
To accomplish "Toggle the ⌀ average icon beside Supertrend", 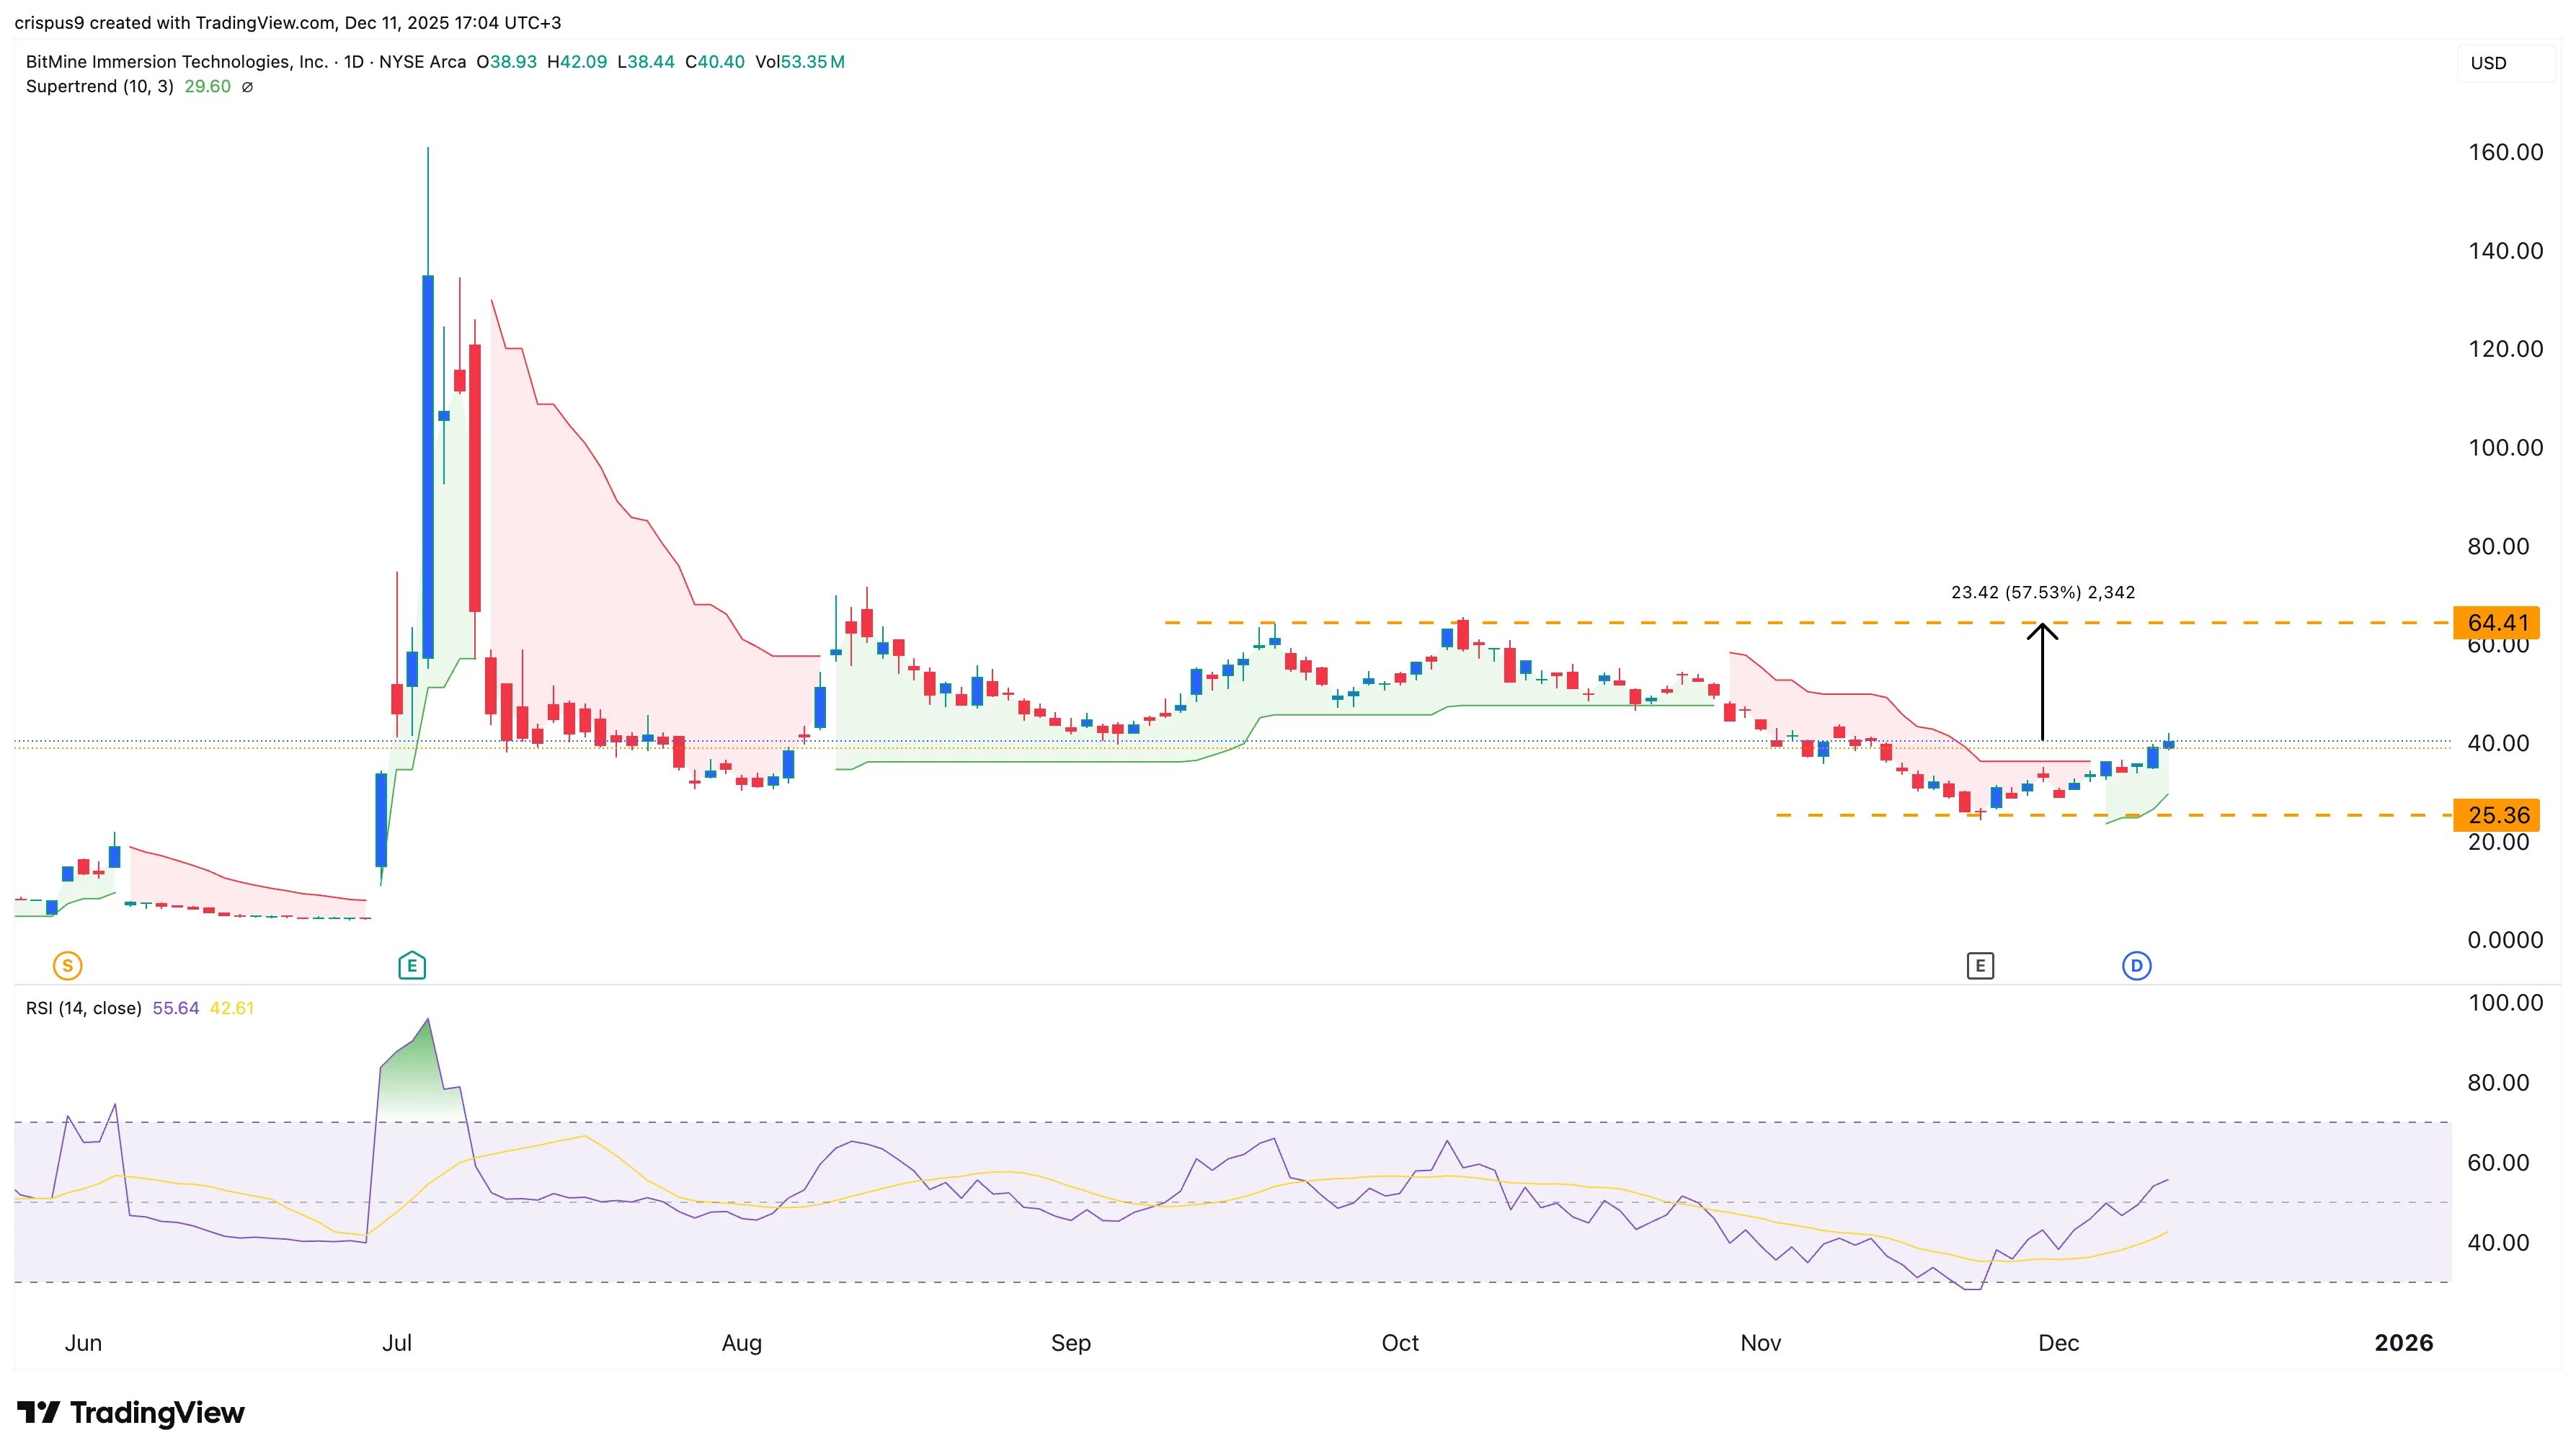I will pyautogui.click(x=248, y=87).
